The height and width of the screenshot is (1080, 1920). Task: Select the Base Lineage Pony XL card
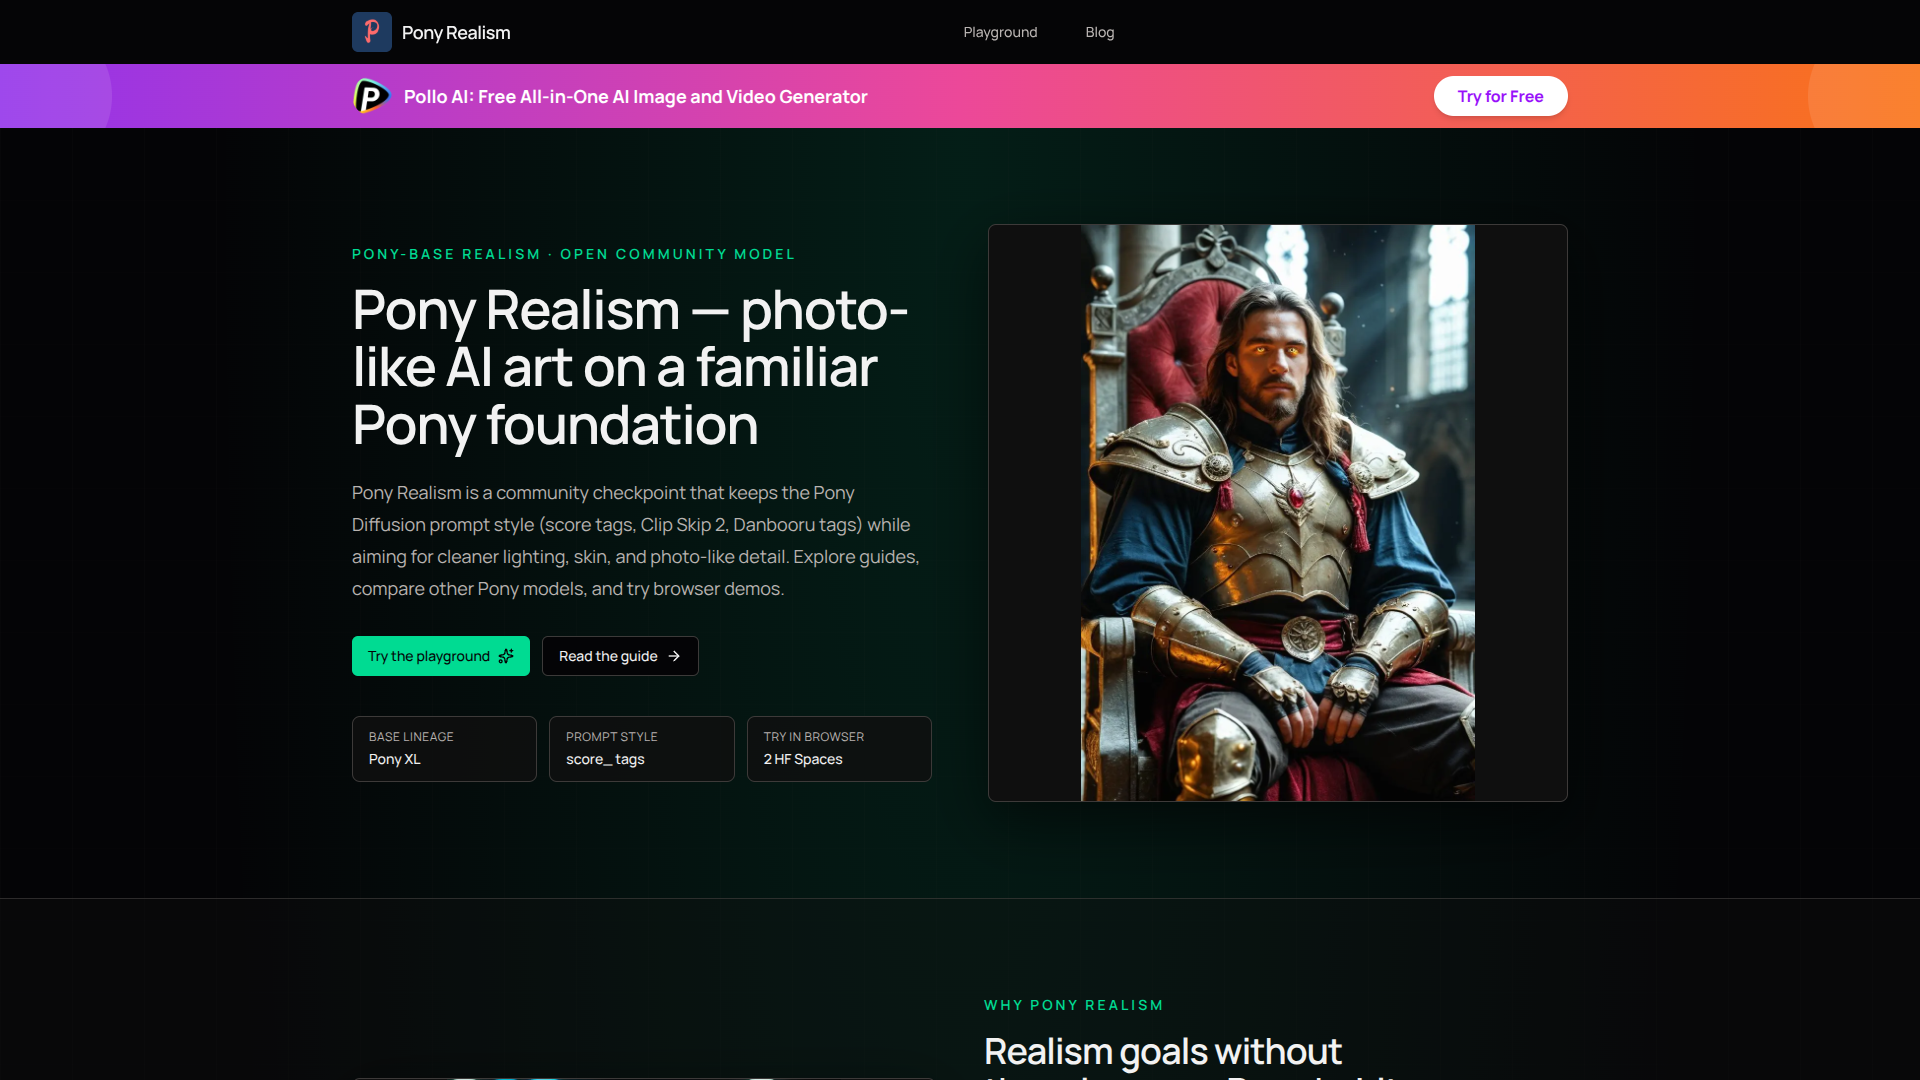[x=444, y=749]
